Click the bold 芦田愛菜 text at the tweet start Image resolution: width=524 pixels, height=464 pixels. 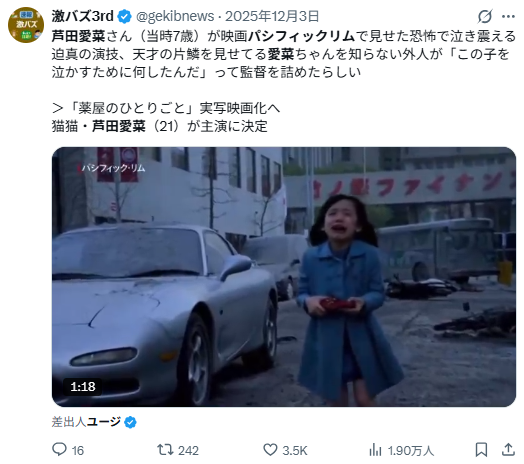(x=78, y=36)
